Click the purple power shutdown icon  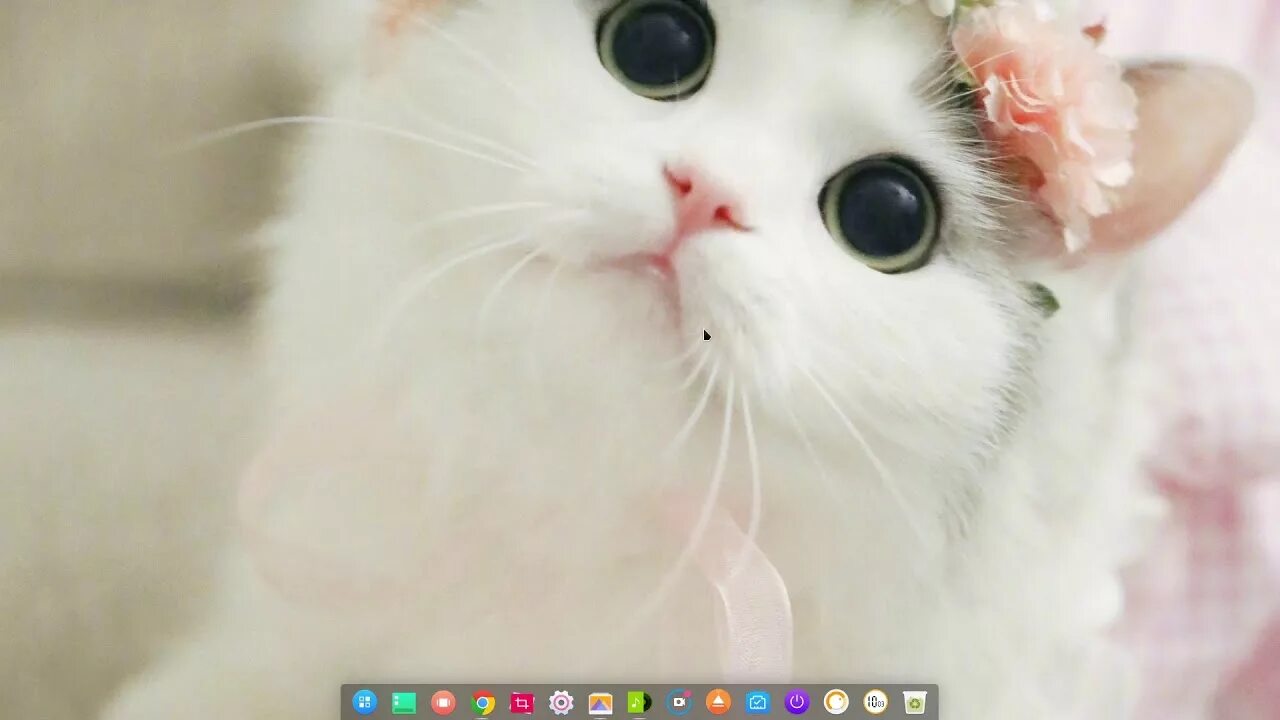797,702
